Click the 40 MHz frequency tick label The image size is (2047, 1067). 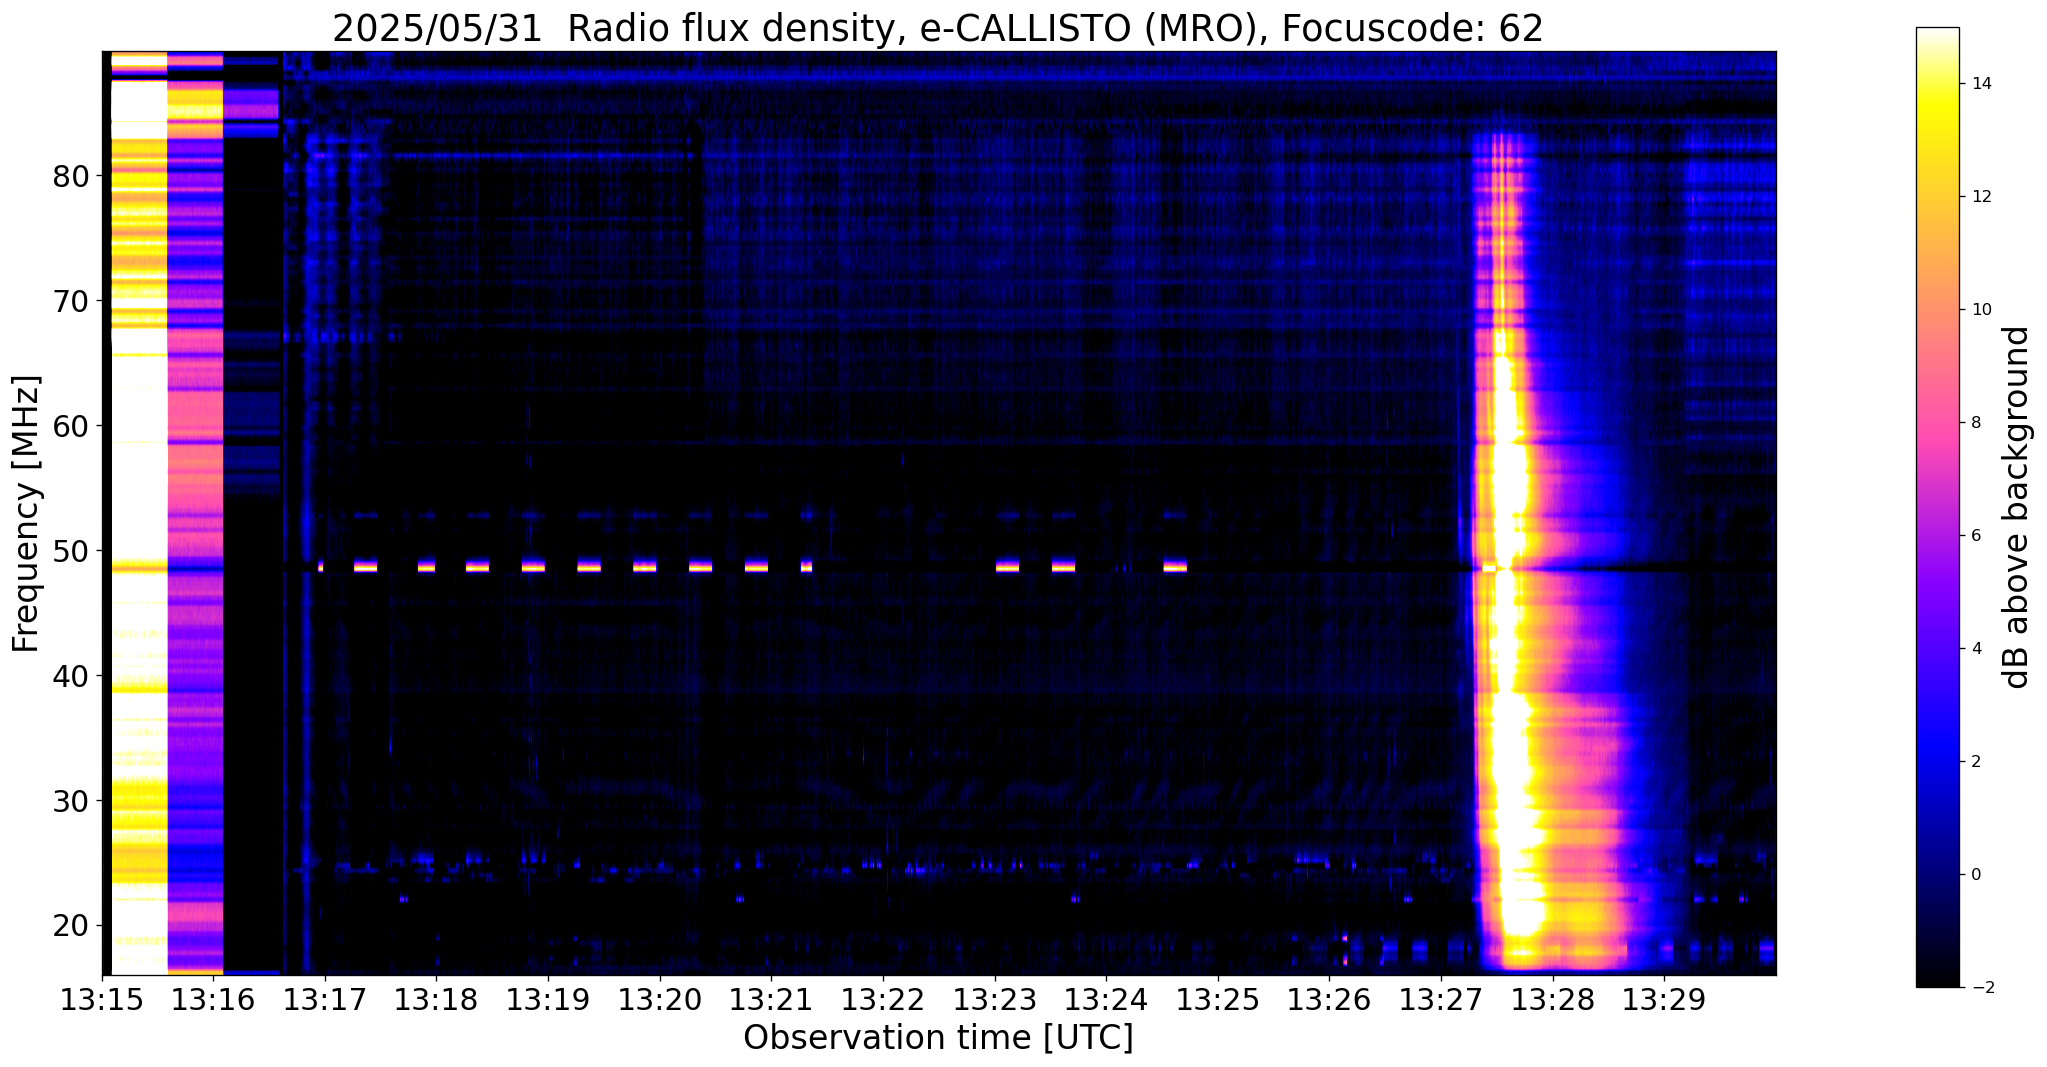[71, 676]
